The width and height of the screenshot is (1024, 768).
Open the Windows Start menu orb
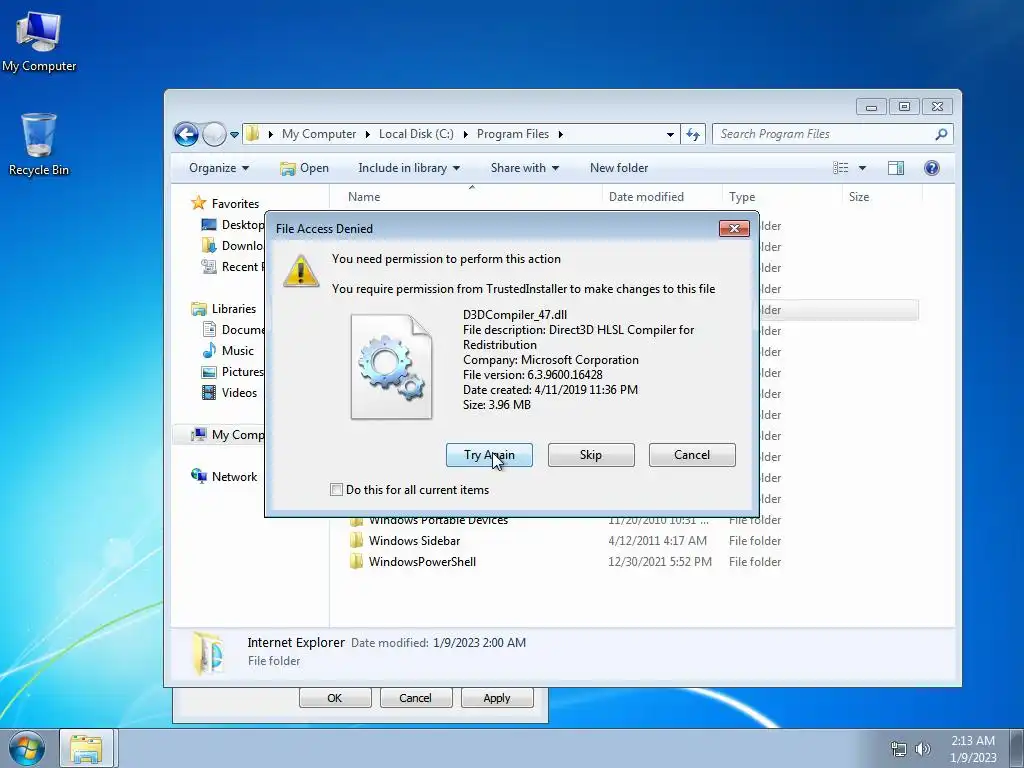tap(26, 749)
